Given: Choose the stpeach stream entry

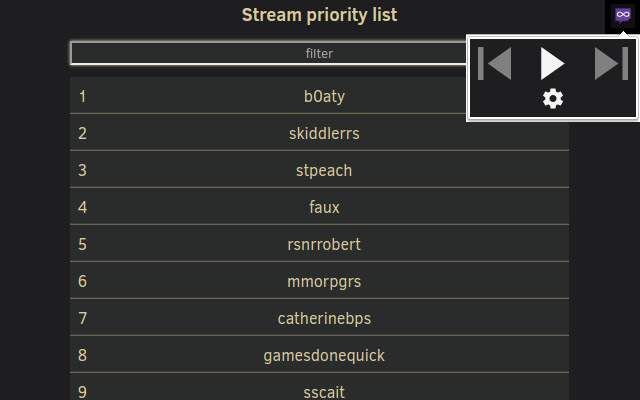Looking at the screenshot, I should coord(319,170).
